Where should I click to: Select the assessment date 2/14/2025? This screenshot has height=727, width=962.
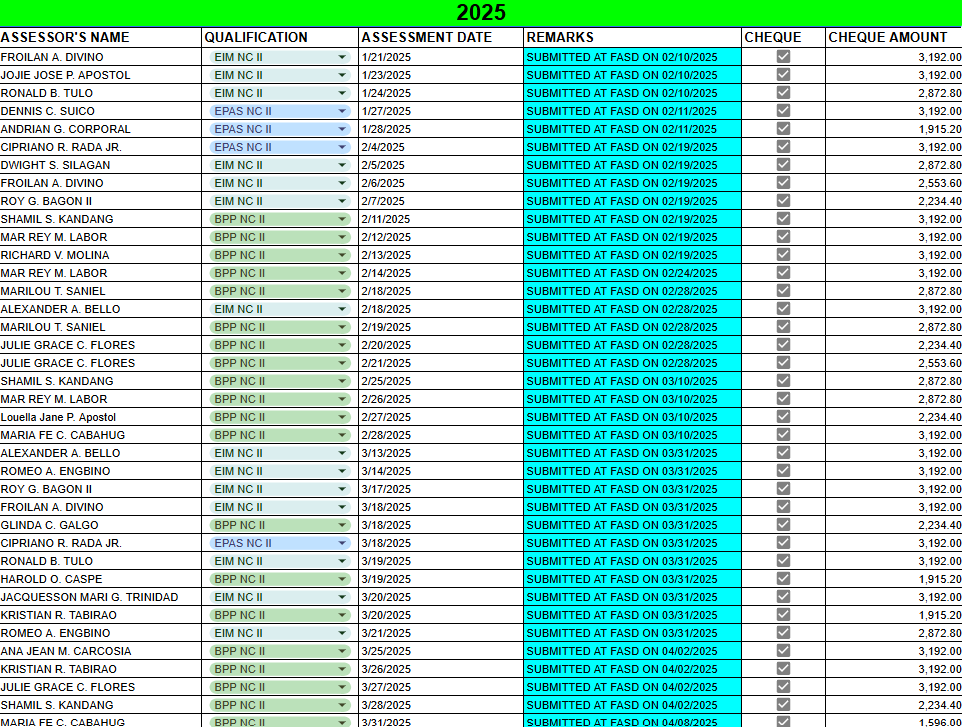[x=441, y=273]
